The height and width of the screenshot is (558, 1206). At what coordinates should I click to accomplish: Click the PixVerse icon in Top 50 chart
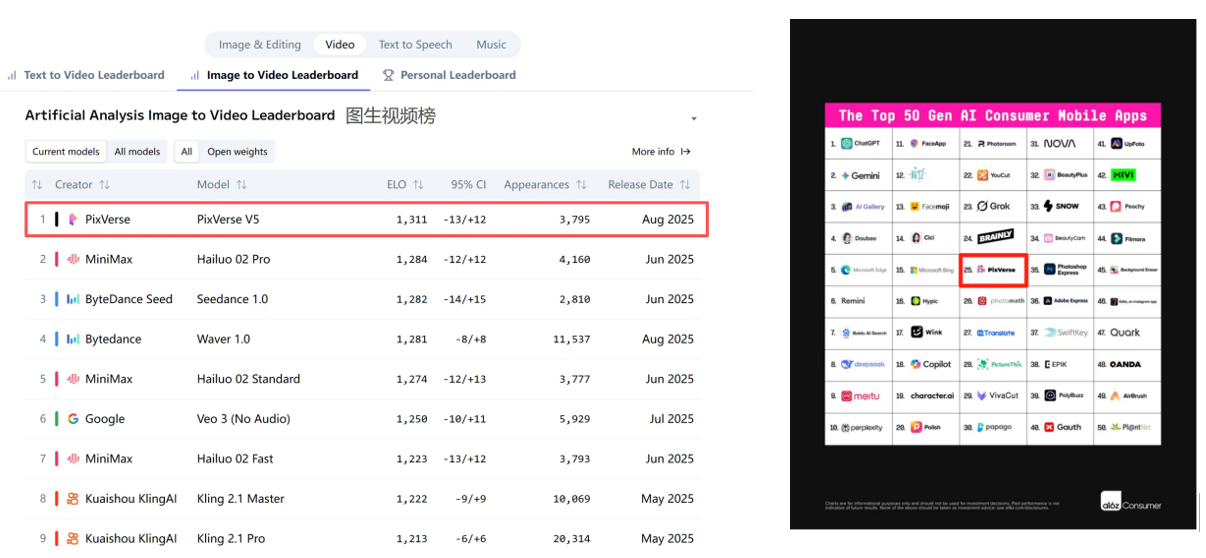pos(981,269)
